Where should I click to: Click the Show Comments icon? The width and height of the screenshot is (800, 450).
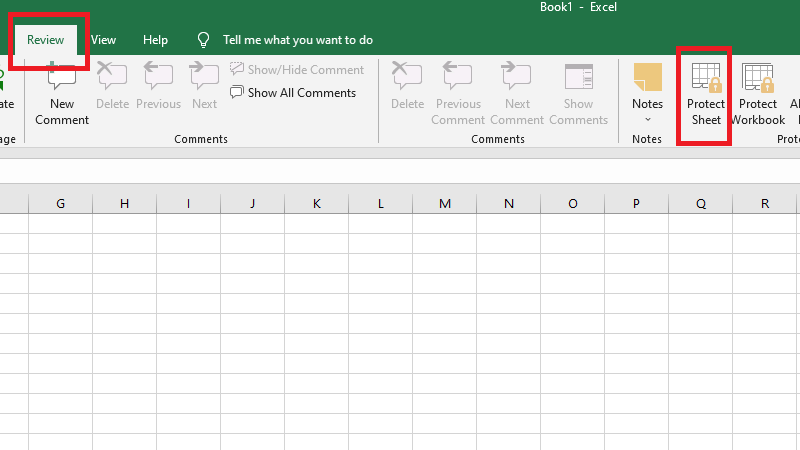[578, 78]
